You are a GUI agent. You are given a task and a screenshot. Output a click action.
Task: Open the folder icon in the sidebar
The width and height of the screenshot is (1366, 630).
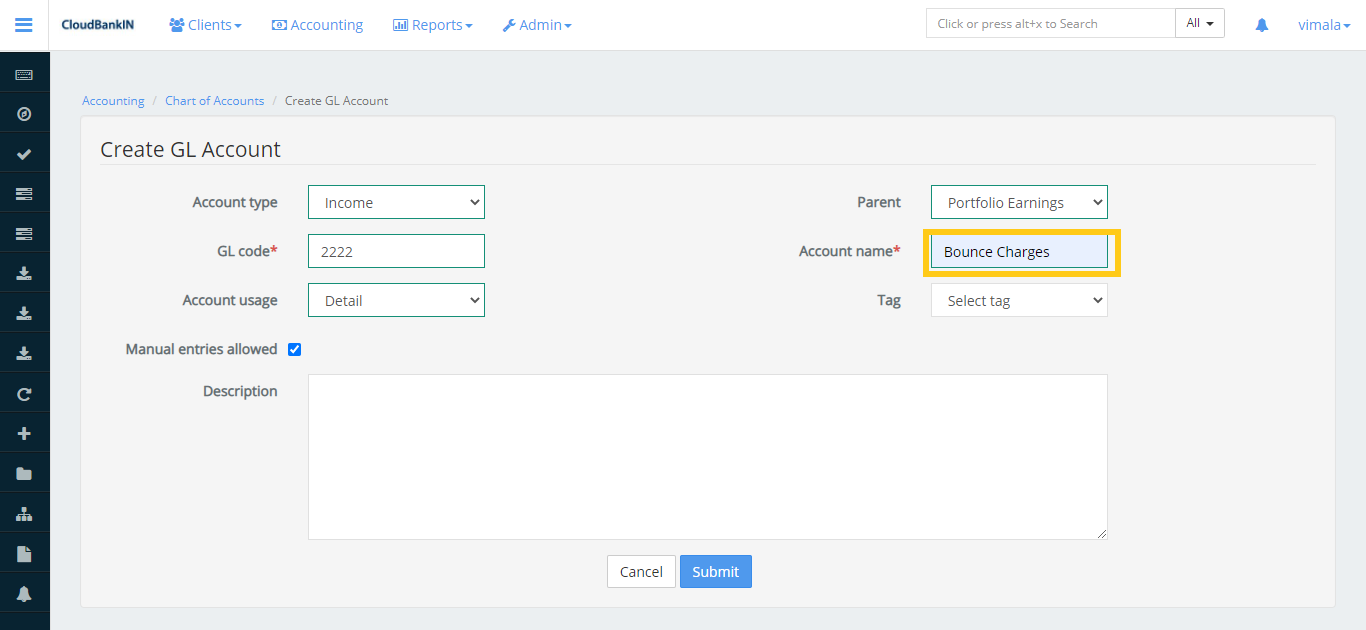(x=24, y=474)
